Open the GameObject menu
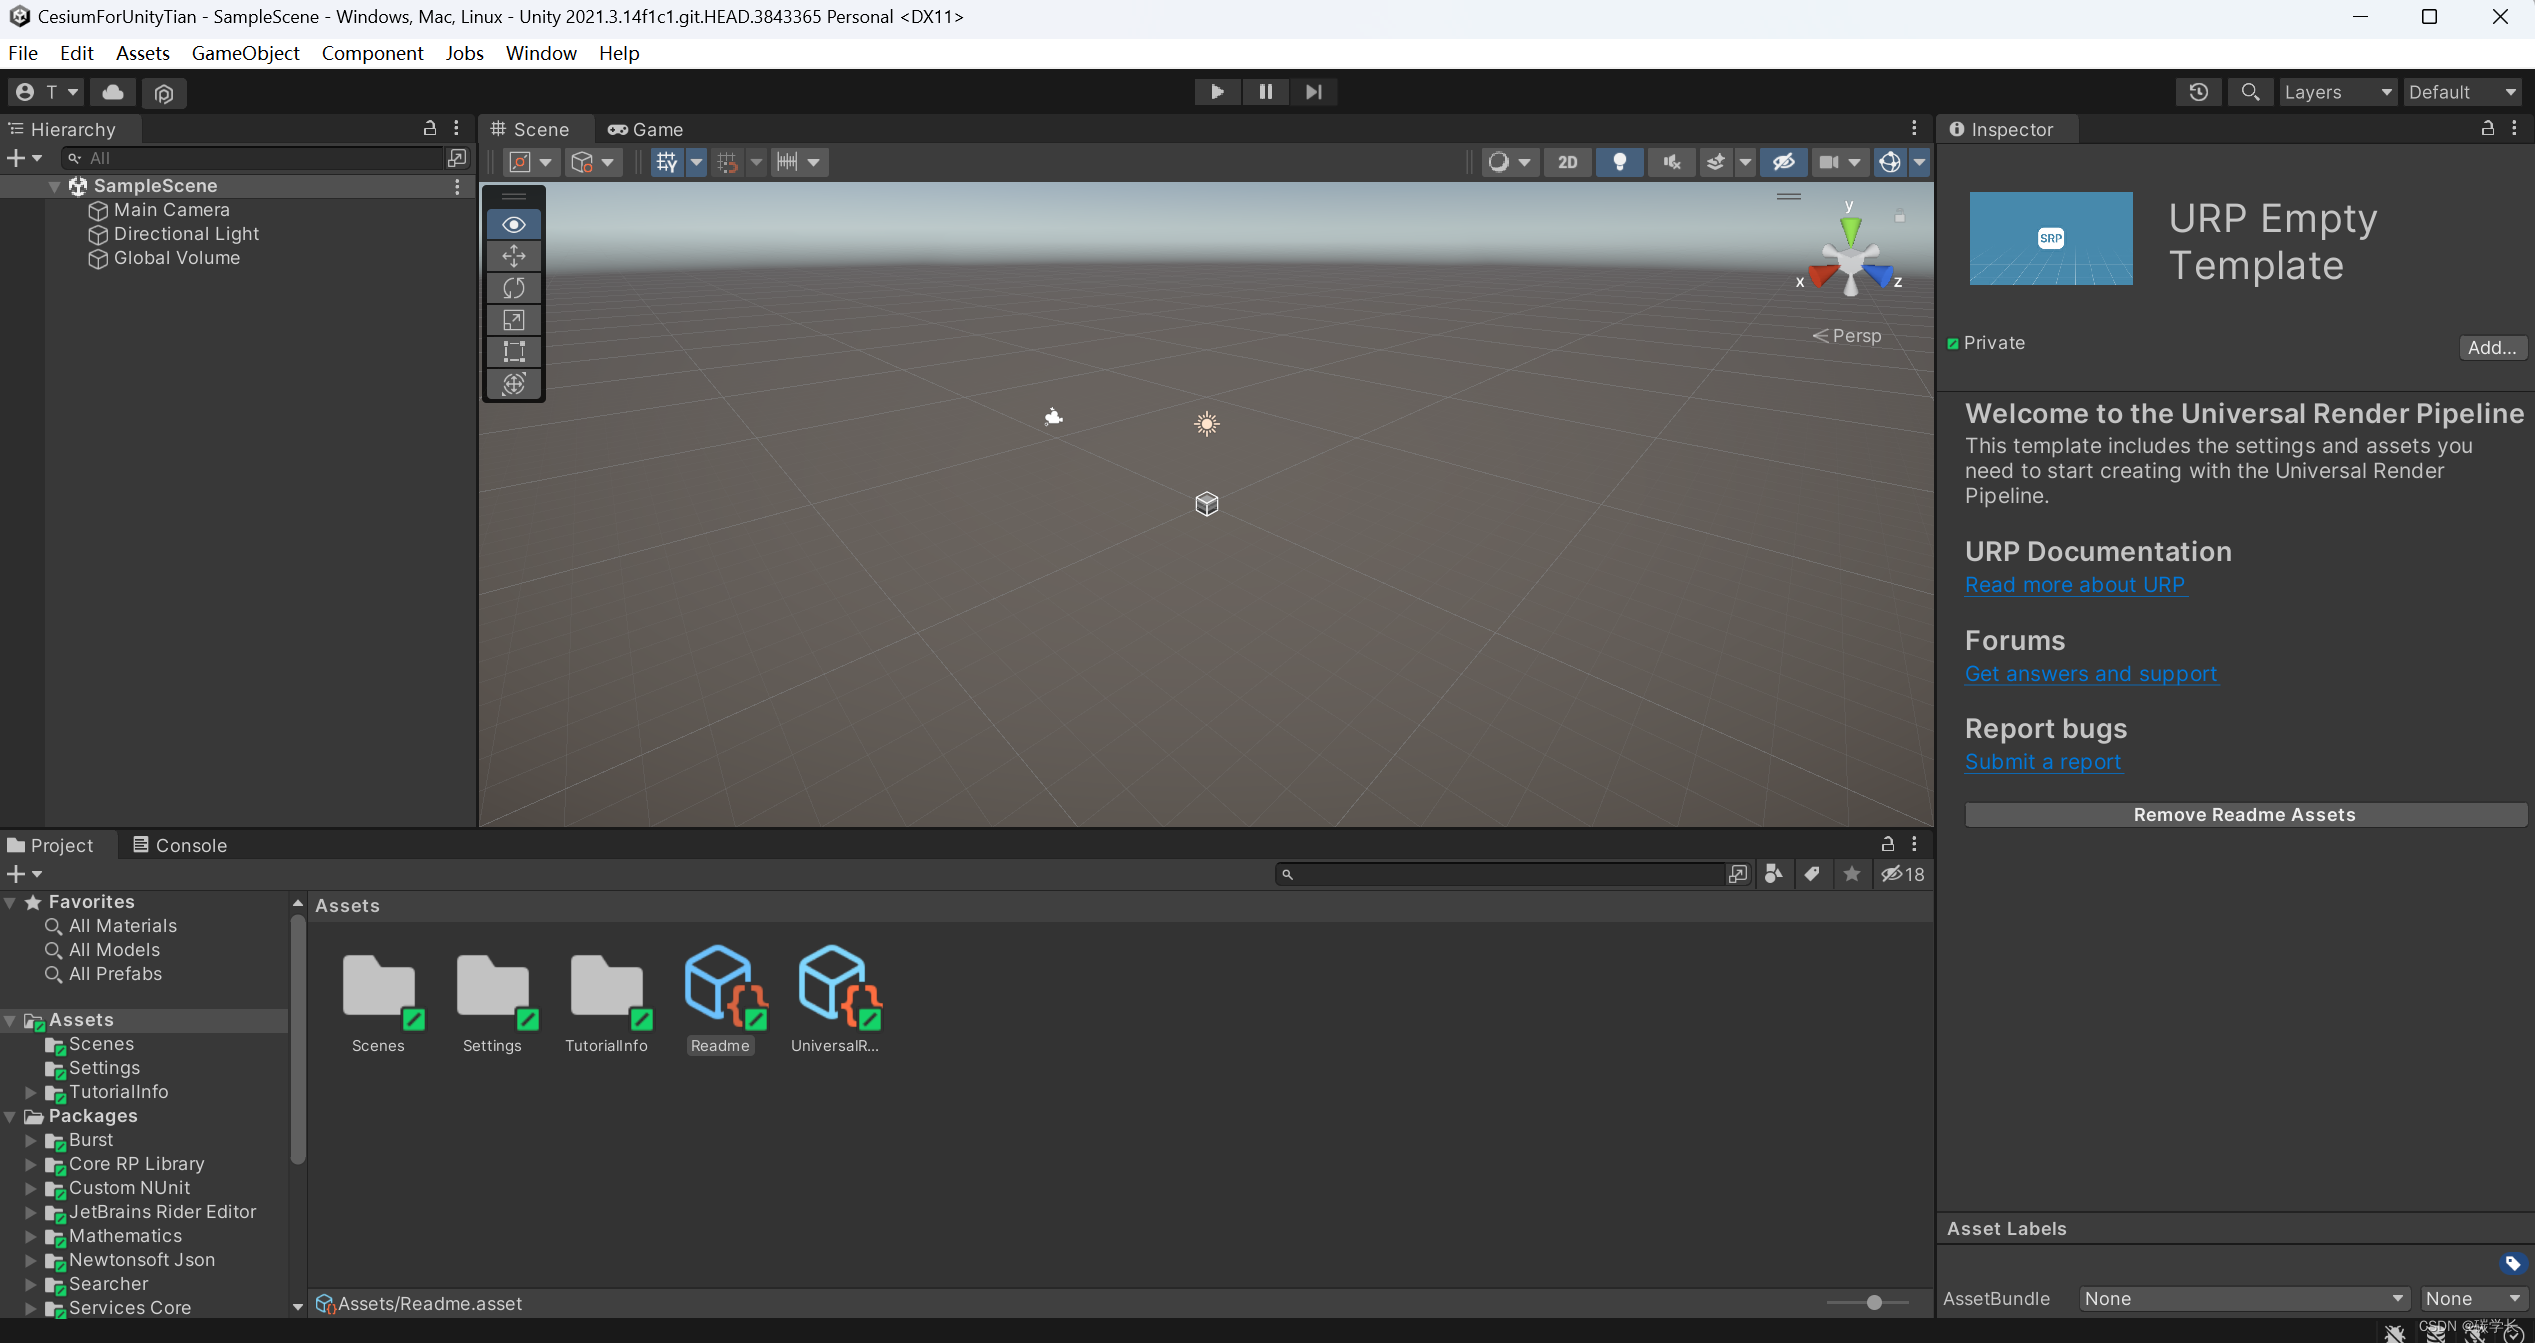The height and width of the screenshot is (1343, 2535). click(245, 53)
